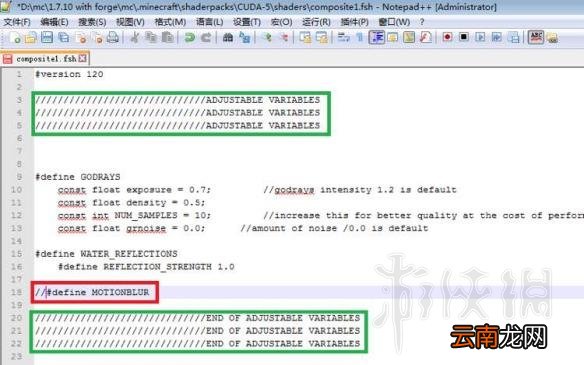Open the 宏(O) menu

[281, 22]
